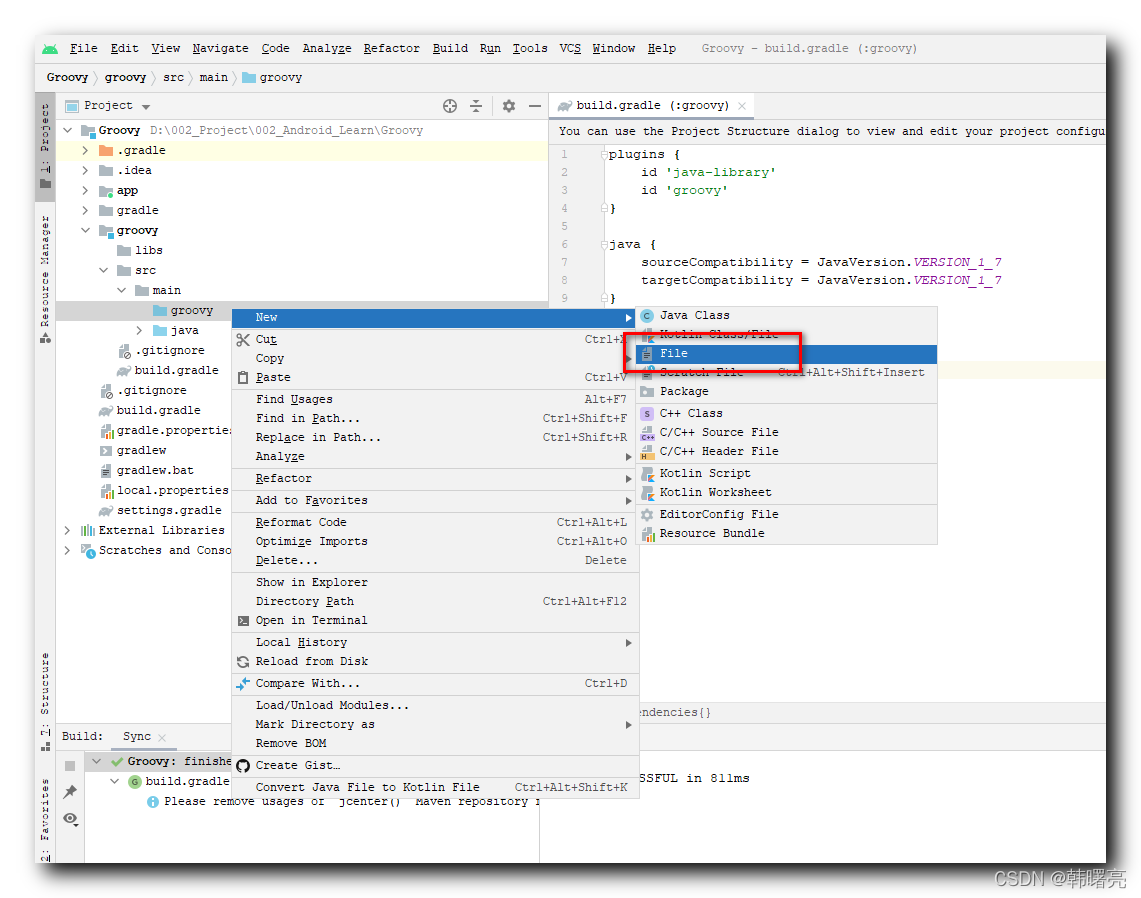Click the Kotlin Worksheet icon

click(647, 493)
